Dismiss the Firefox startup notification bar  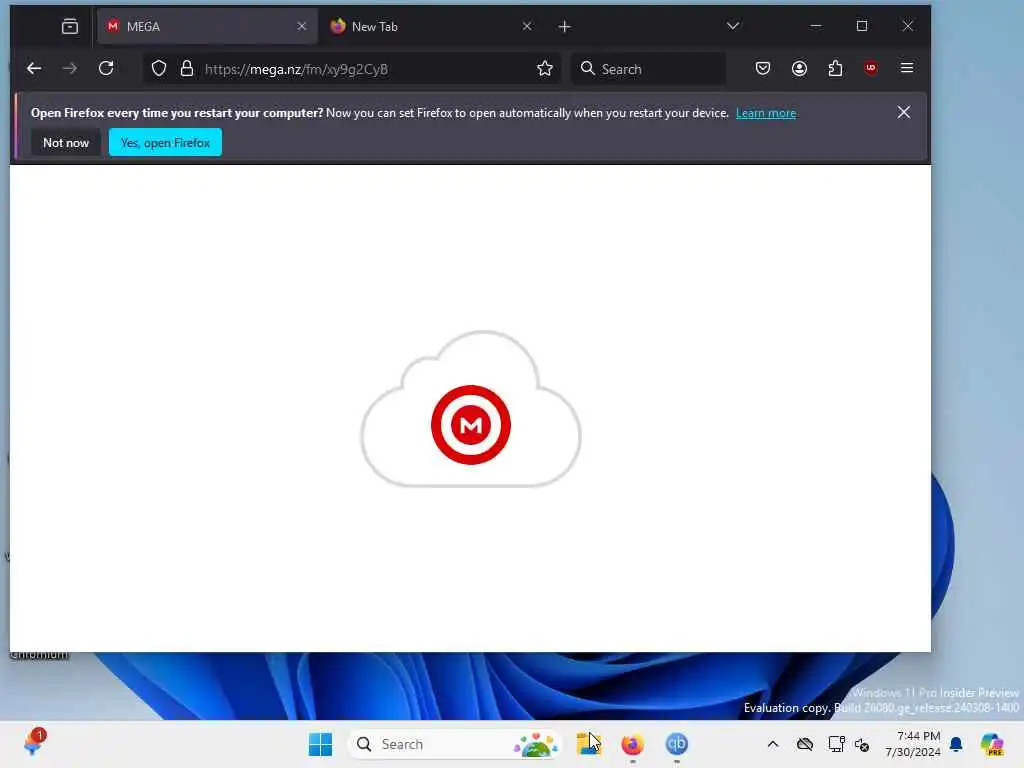tap(904, 112)
